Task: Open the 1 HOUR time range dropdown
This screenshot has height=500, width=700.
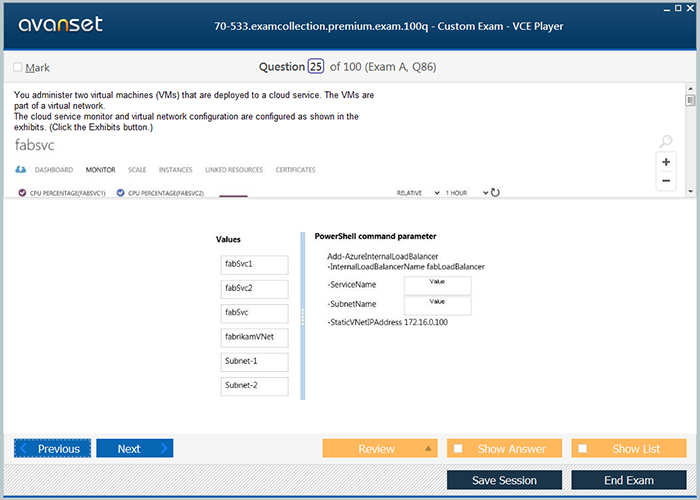Action: tap(467, 193)
